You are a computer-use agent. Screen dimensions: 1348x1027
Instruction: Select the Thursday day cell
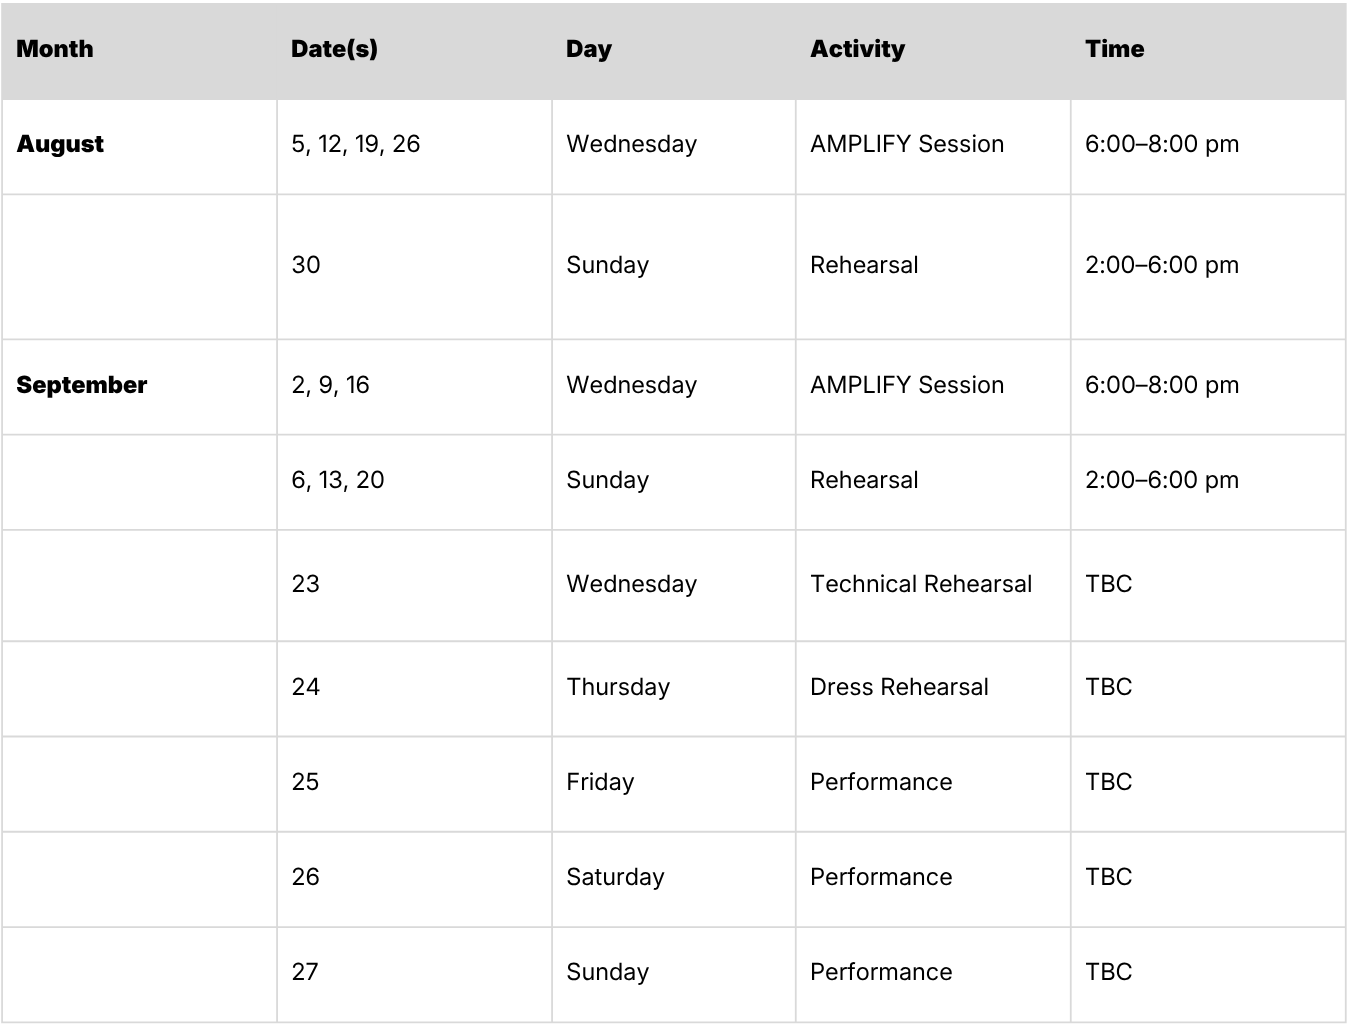674,688
